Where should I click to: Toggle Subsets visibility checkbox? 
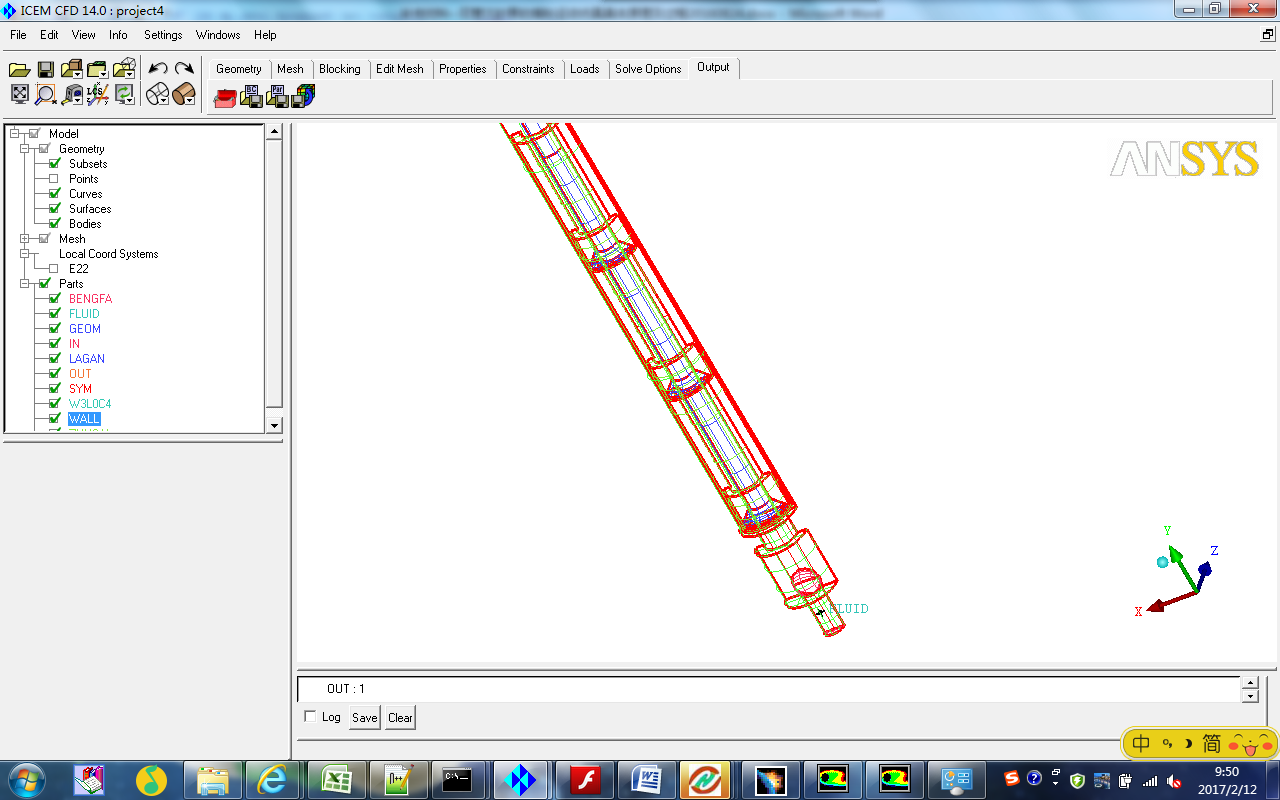tap(55, 164)
